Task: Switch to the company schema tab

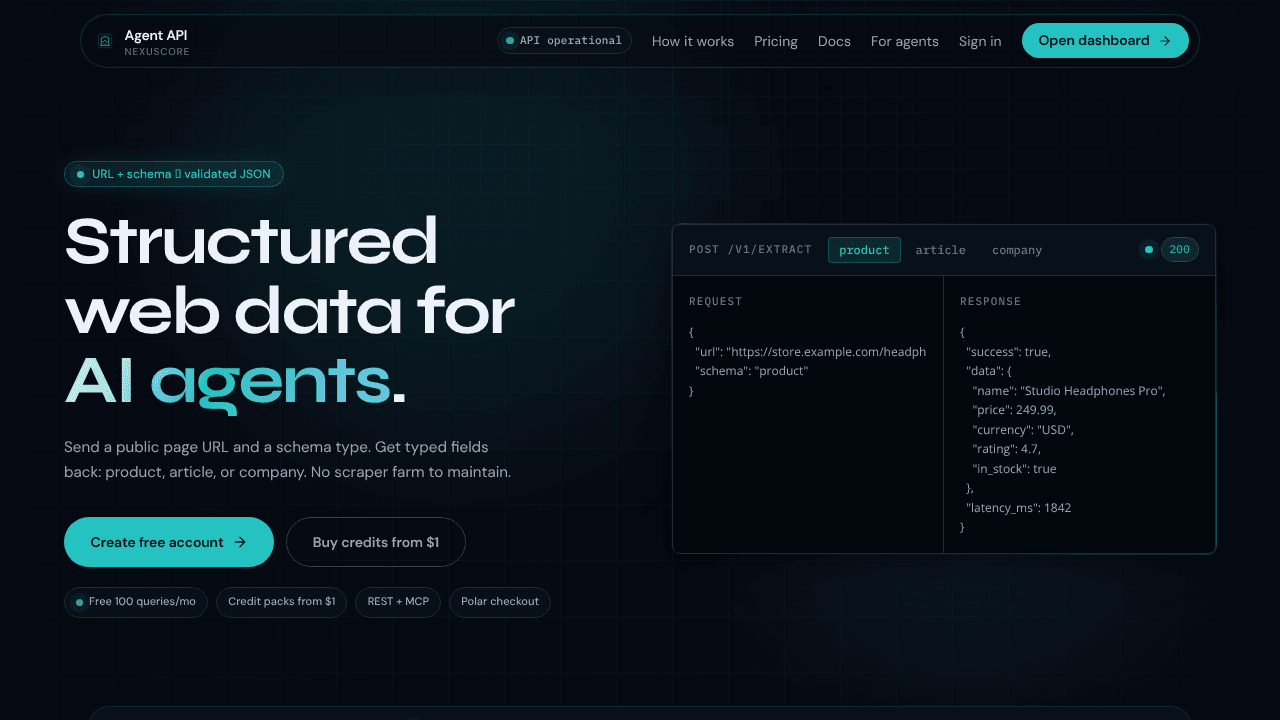Action: click(x=1017, y=250)
